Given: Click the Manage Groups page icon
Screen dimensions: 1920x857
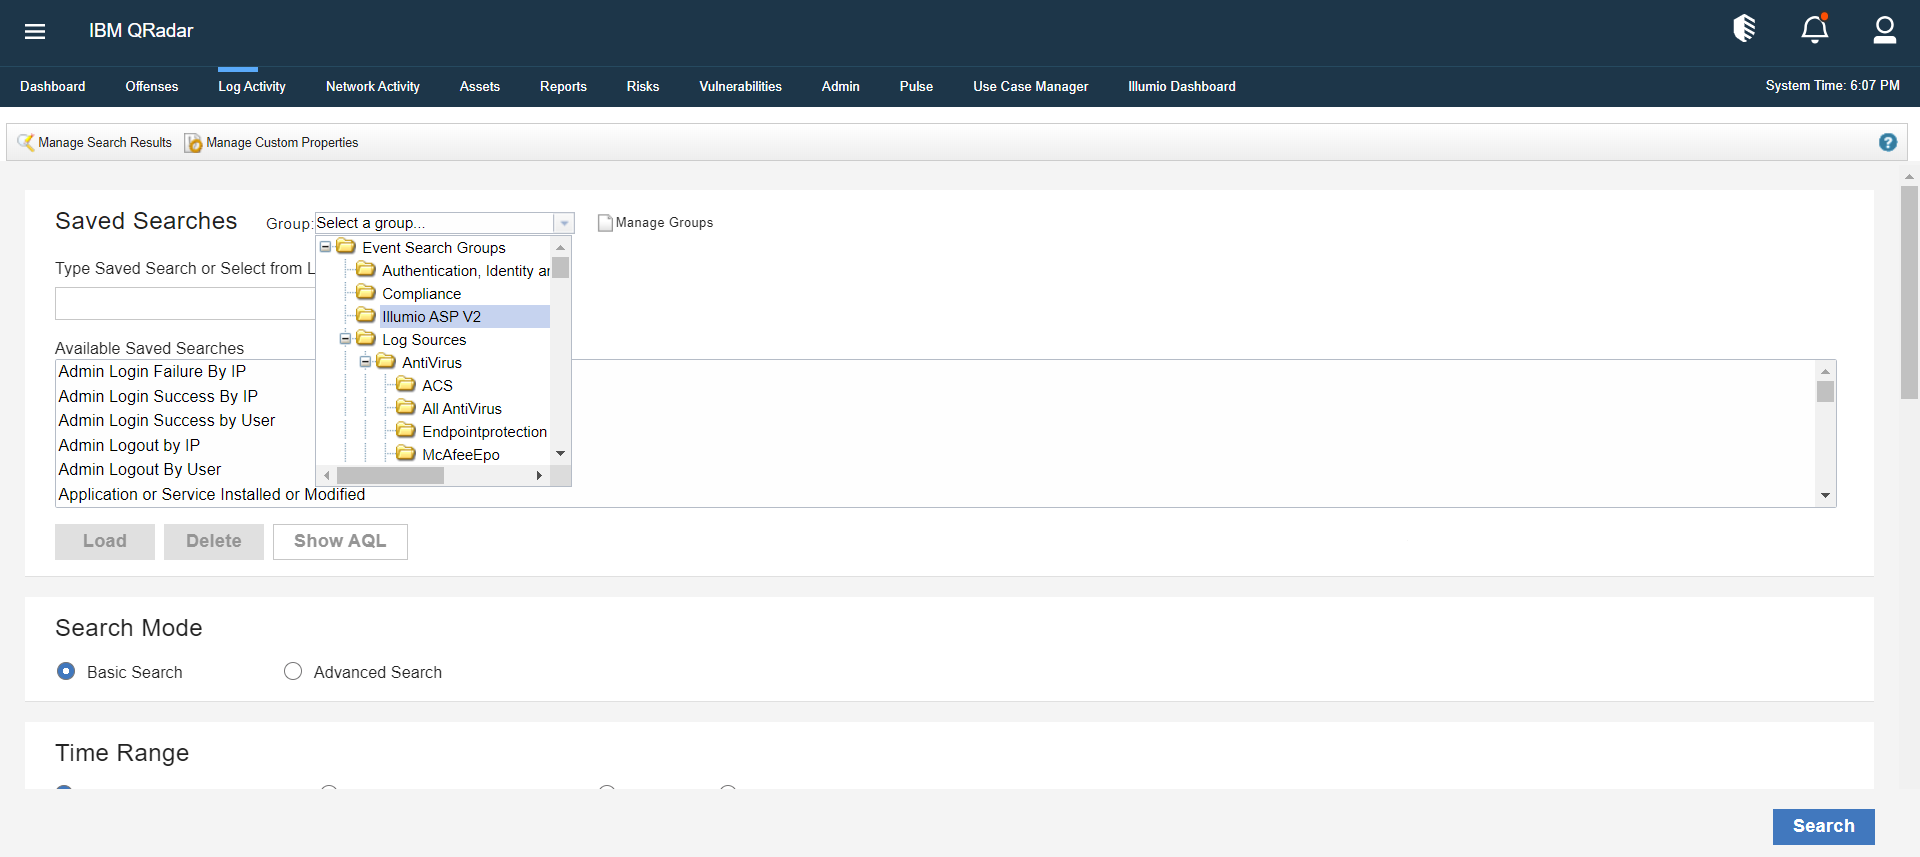Looking at the screenshot, I should [x=605, y=223].
